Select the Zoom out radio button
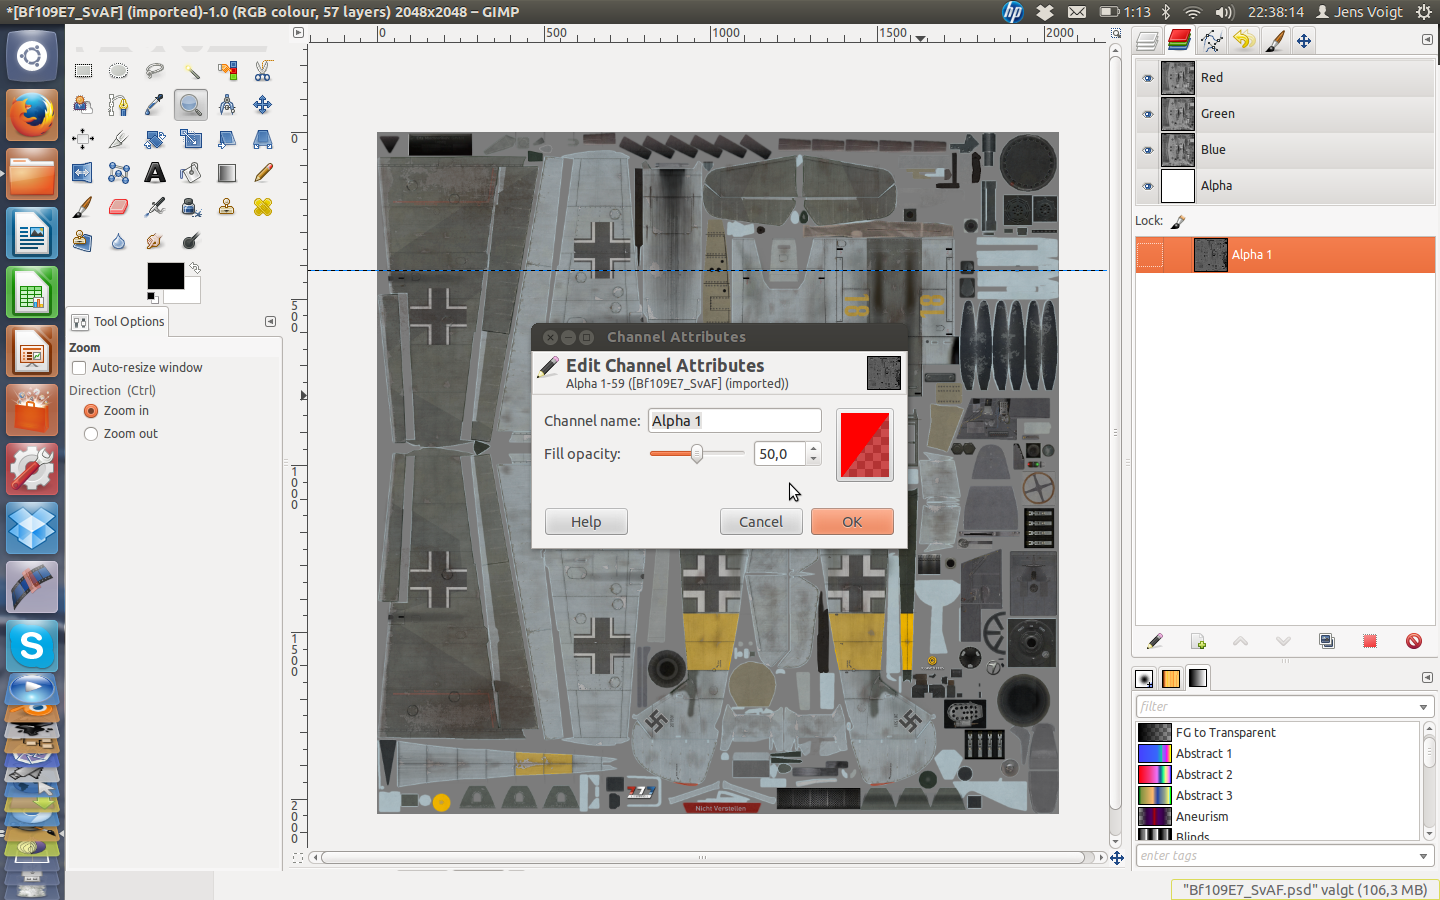 tap(91, 434)
